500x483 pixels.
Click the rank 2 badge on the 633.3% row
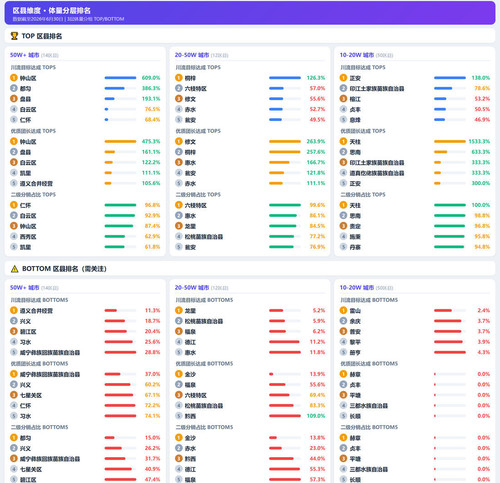pyautogui.click(x=343, y=152)
